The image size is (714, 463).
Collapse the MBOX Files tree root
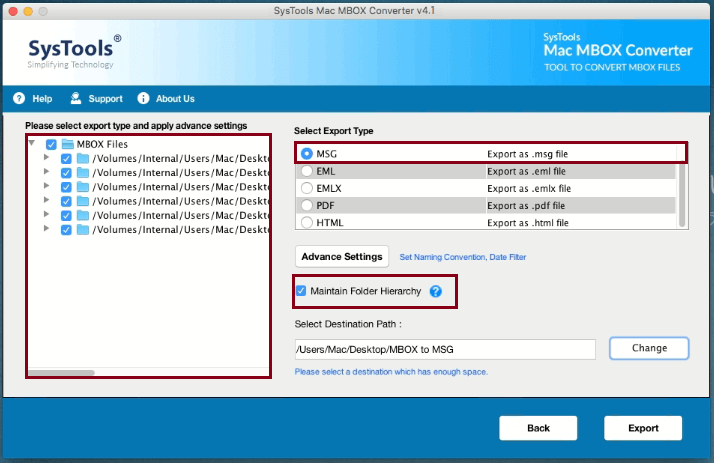point(31,143)
